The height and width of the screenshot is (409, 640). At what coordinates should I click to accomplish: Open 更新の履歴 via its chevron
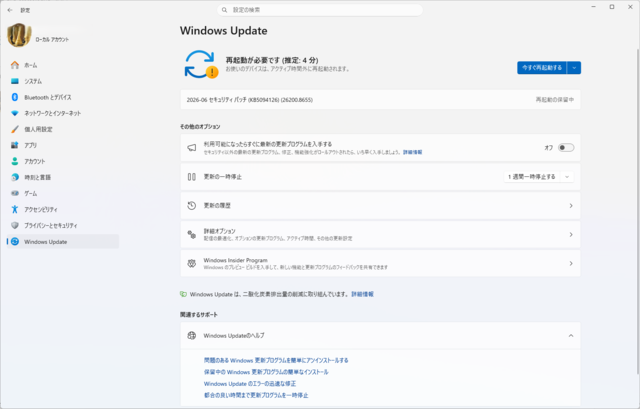571,206
